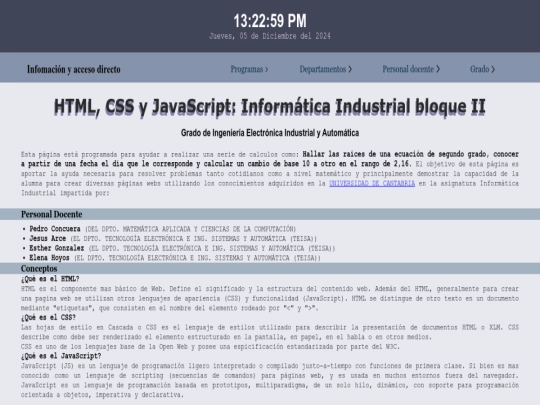Image resolution: width=540 pixels, height=405 pixels.
Task: Click the ¿Qué es el JavaScript? question
Action: pyautogui.click(x=61, y=356)
